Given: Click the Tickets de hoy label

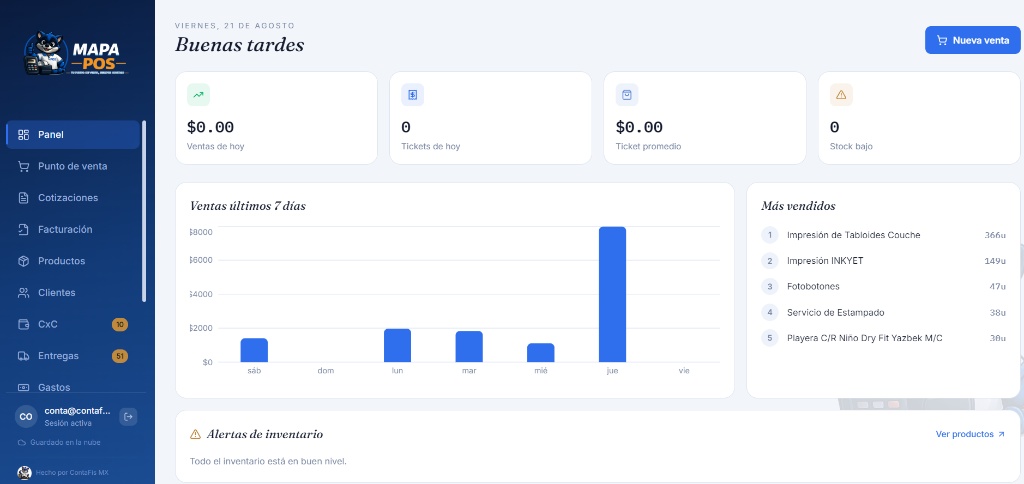Looking at the screenshot, I should point(430,147).
